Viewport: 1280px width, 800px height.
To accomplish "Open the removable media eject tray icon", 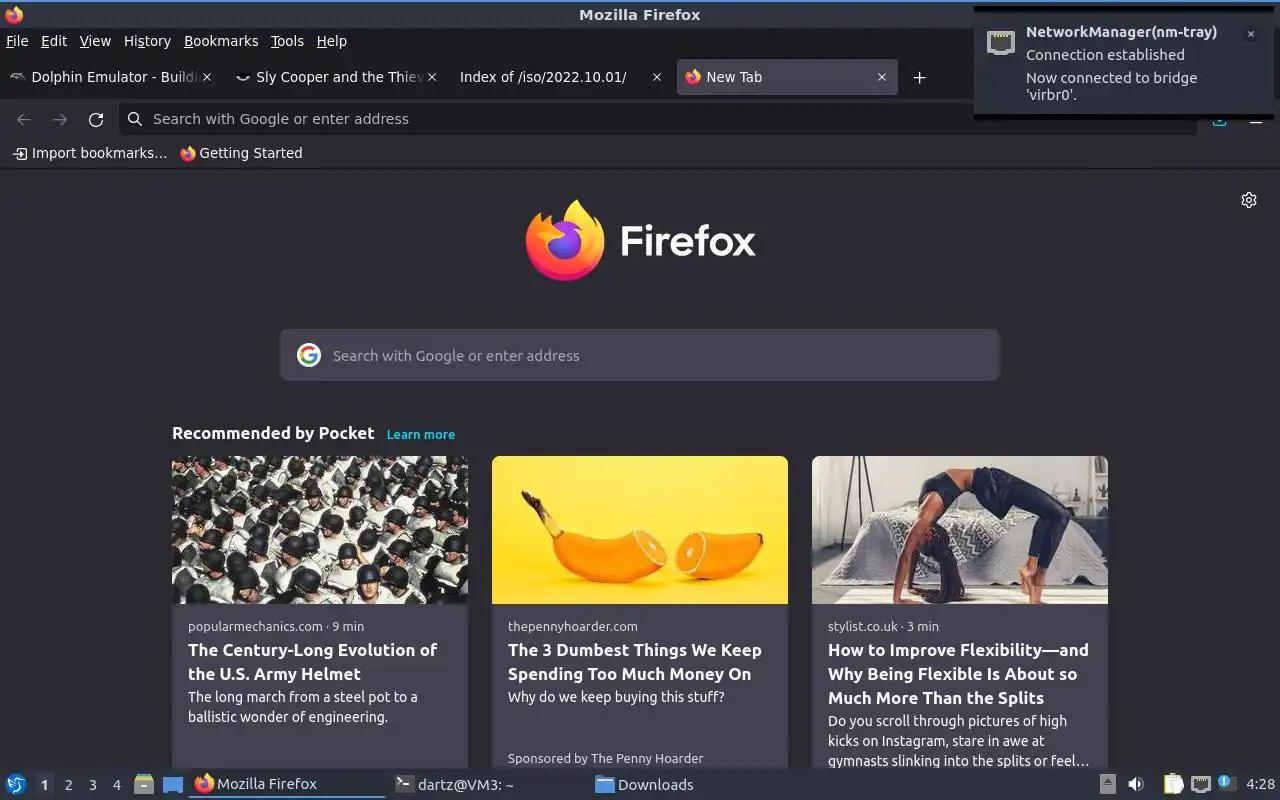I will pos(1107,784).
